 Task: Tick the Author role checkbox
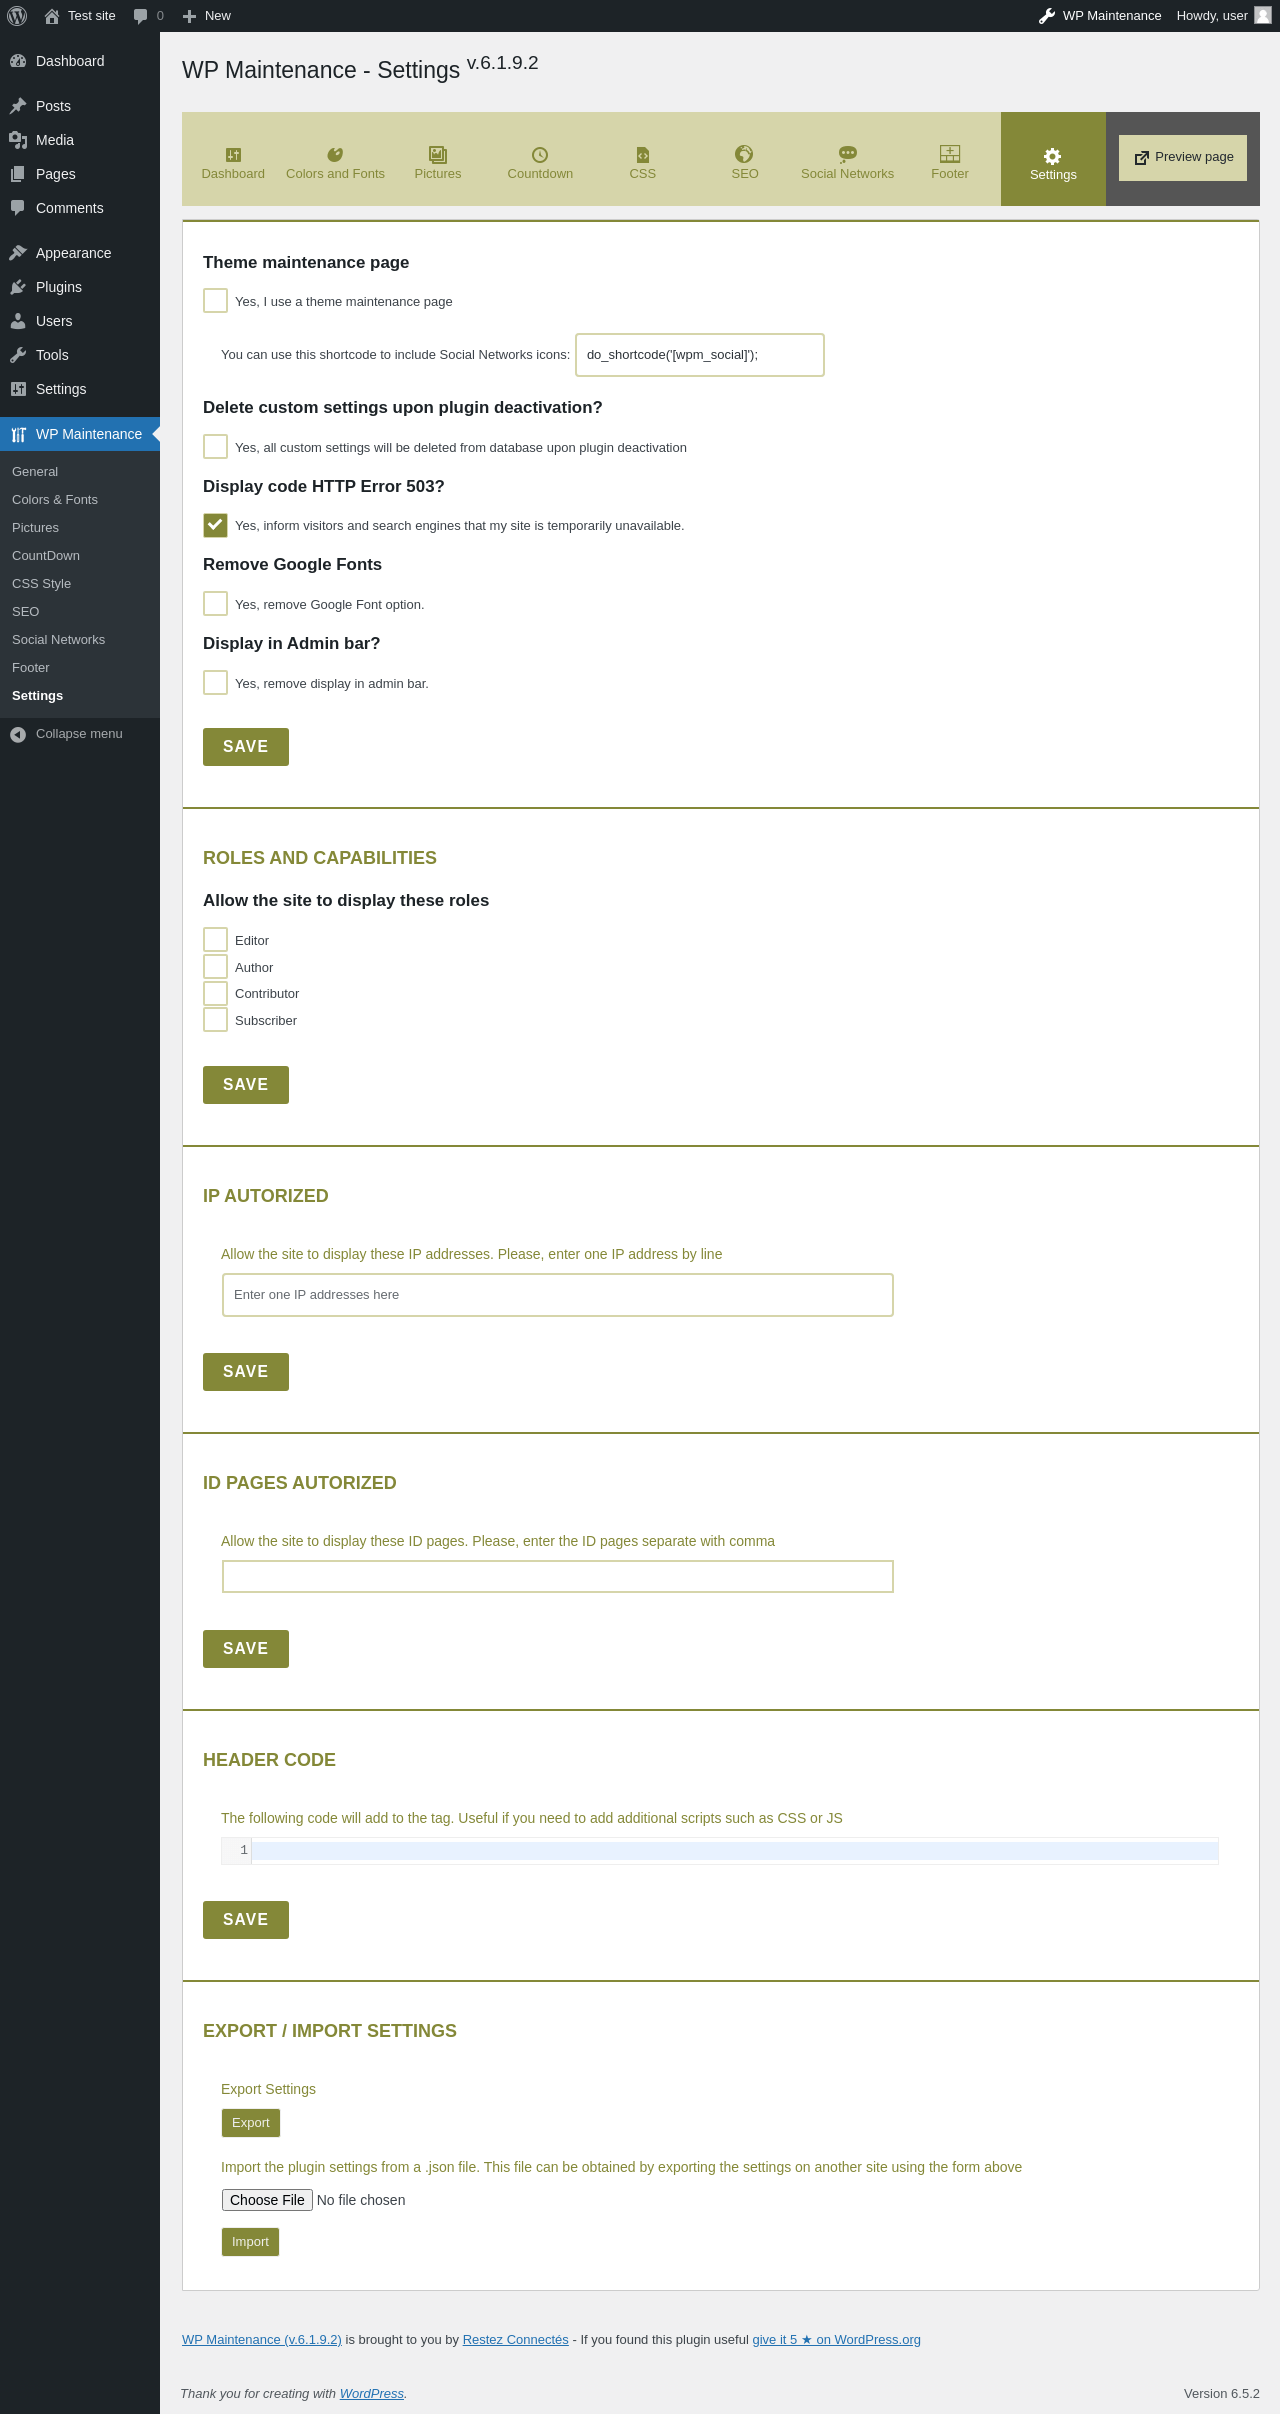(x=215, y=966)
